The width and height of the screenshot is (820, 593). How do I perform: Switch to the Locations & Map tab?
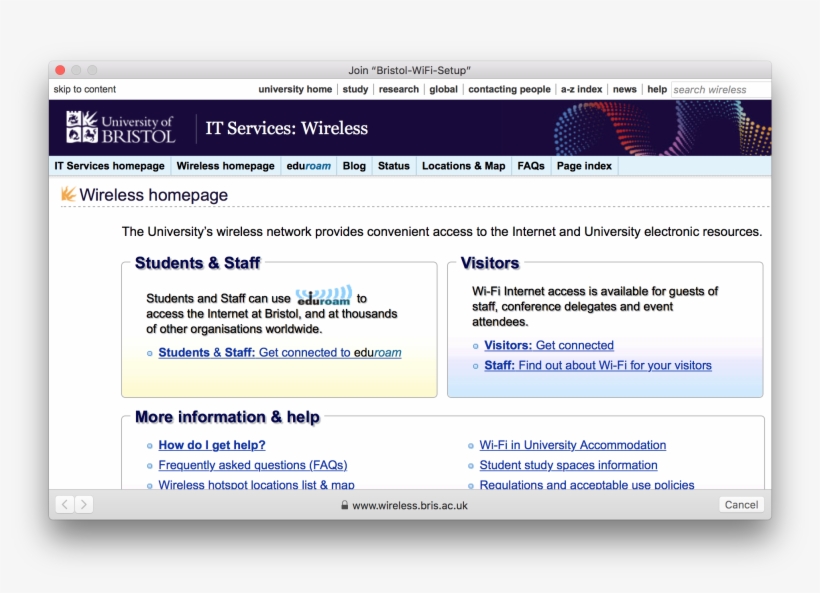(463, 166)
